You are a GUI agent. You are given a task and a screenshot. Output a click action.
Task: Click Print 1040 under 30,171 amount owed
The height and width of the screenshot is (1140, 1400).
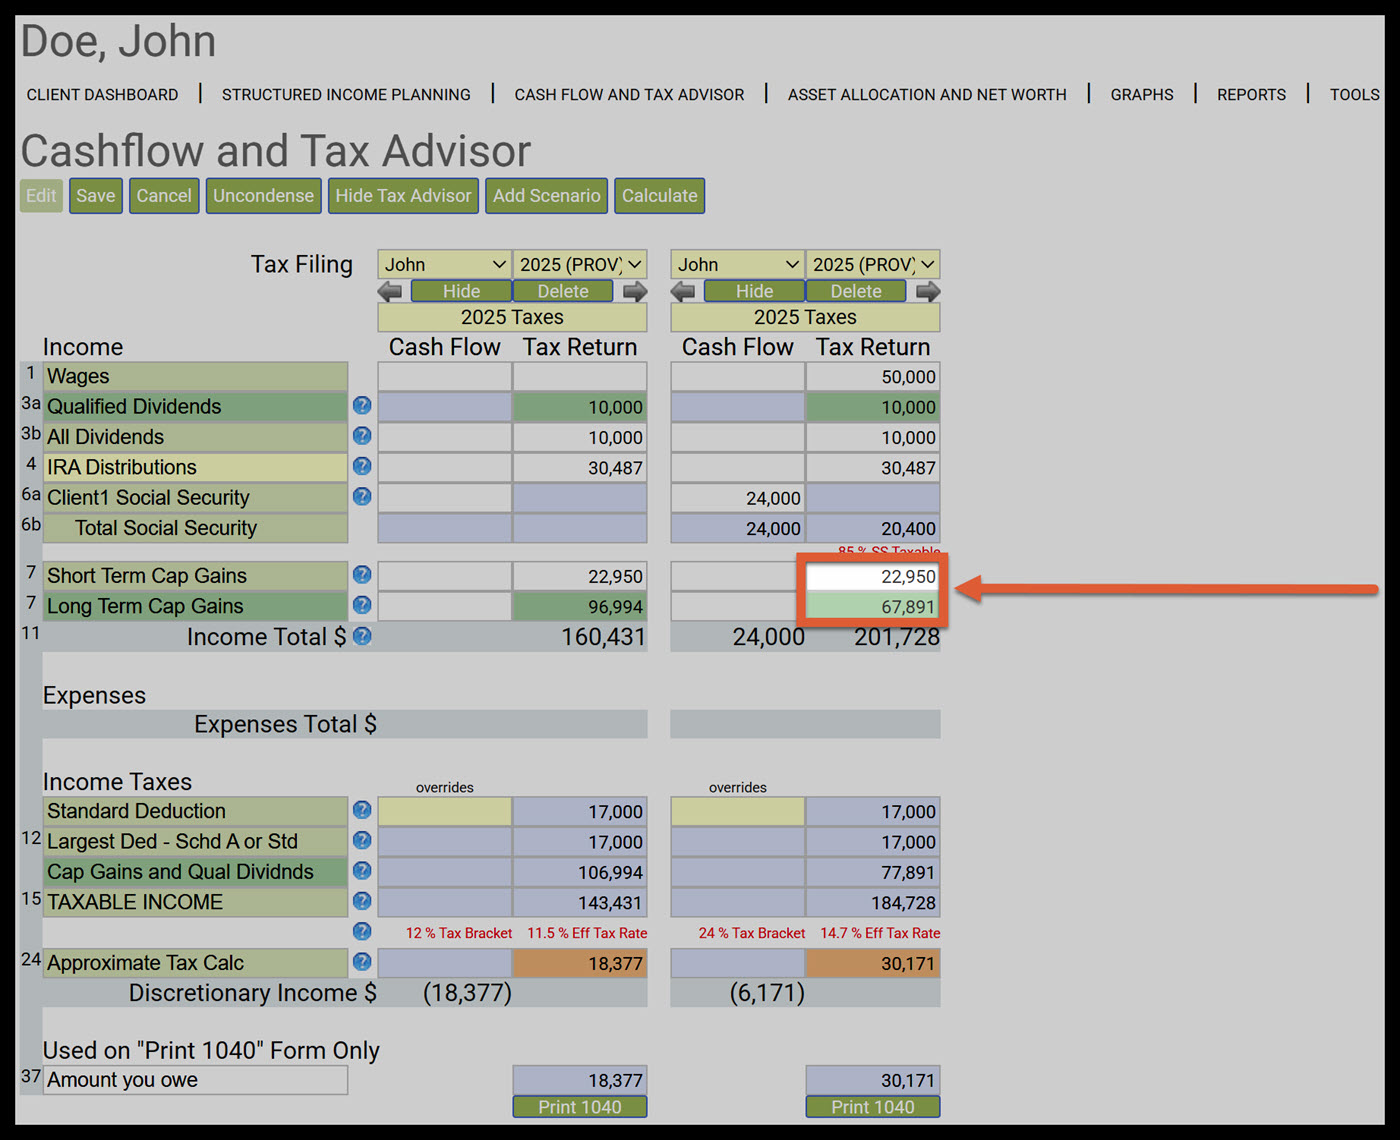(x=873, y=1107)
